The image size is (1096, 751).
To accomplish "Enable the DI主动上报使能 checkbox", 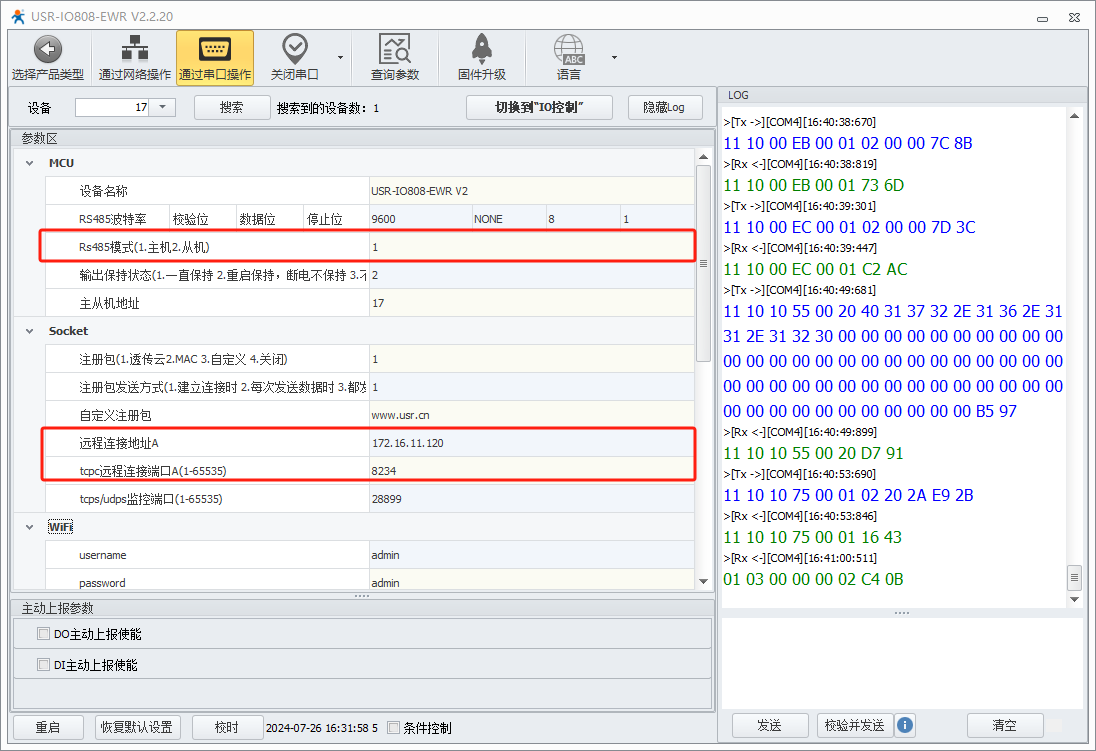I will tap(43, 665).
